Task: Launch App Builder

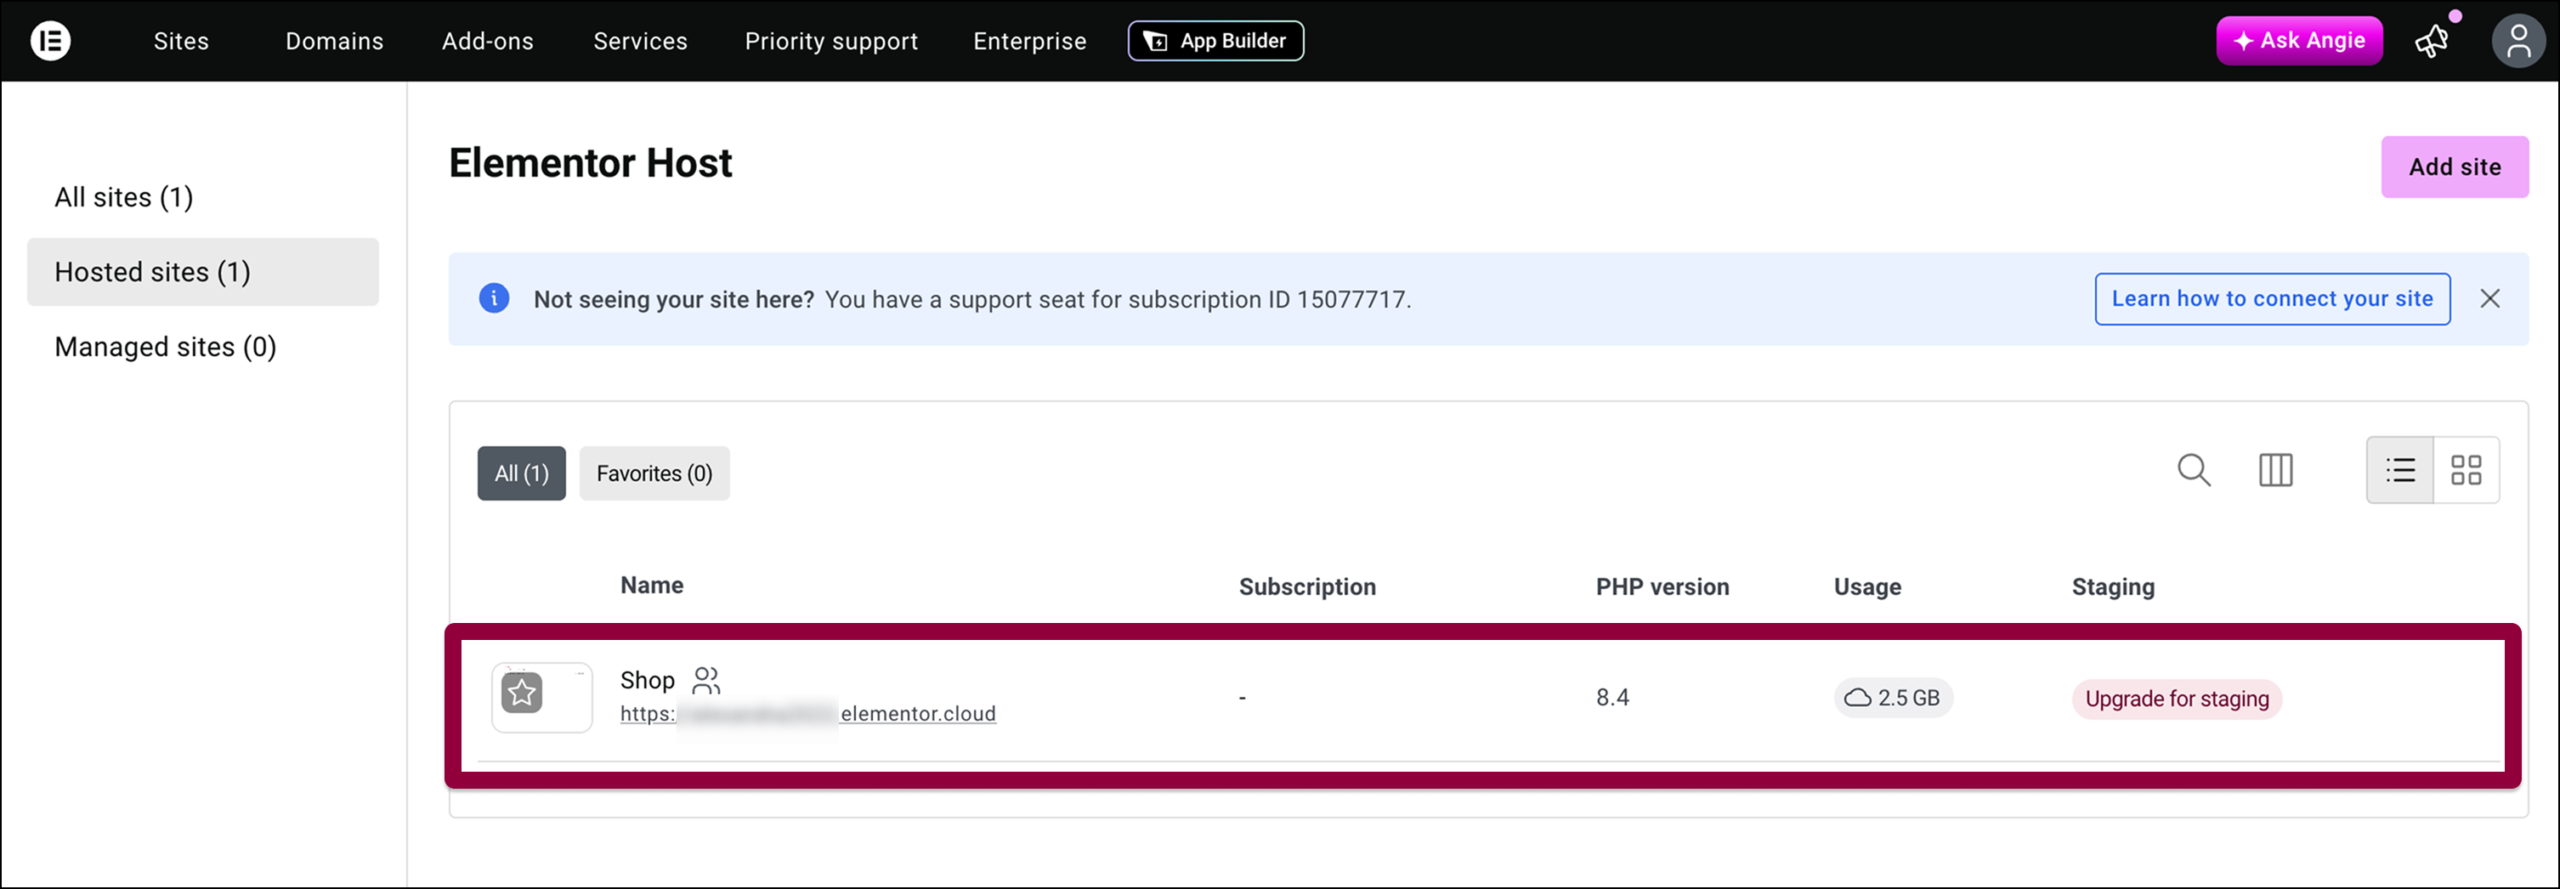Action: [x=1216, y=41]
